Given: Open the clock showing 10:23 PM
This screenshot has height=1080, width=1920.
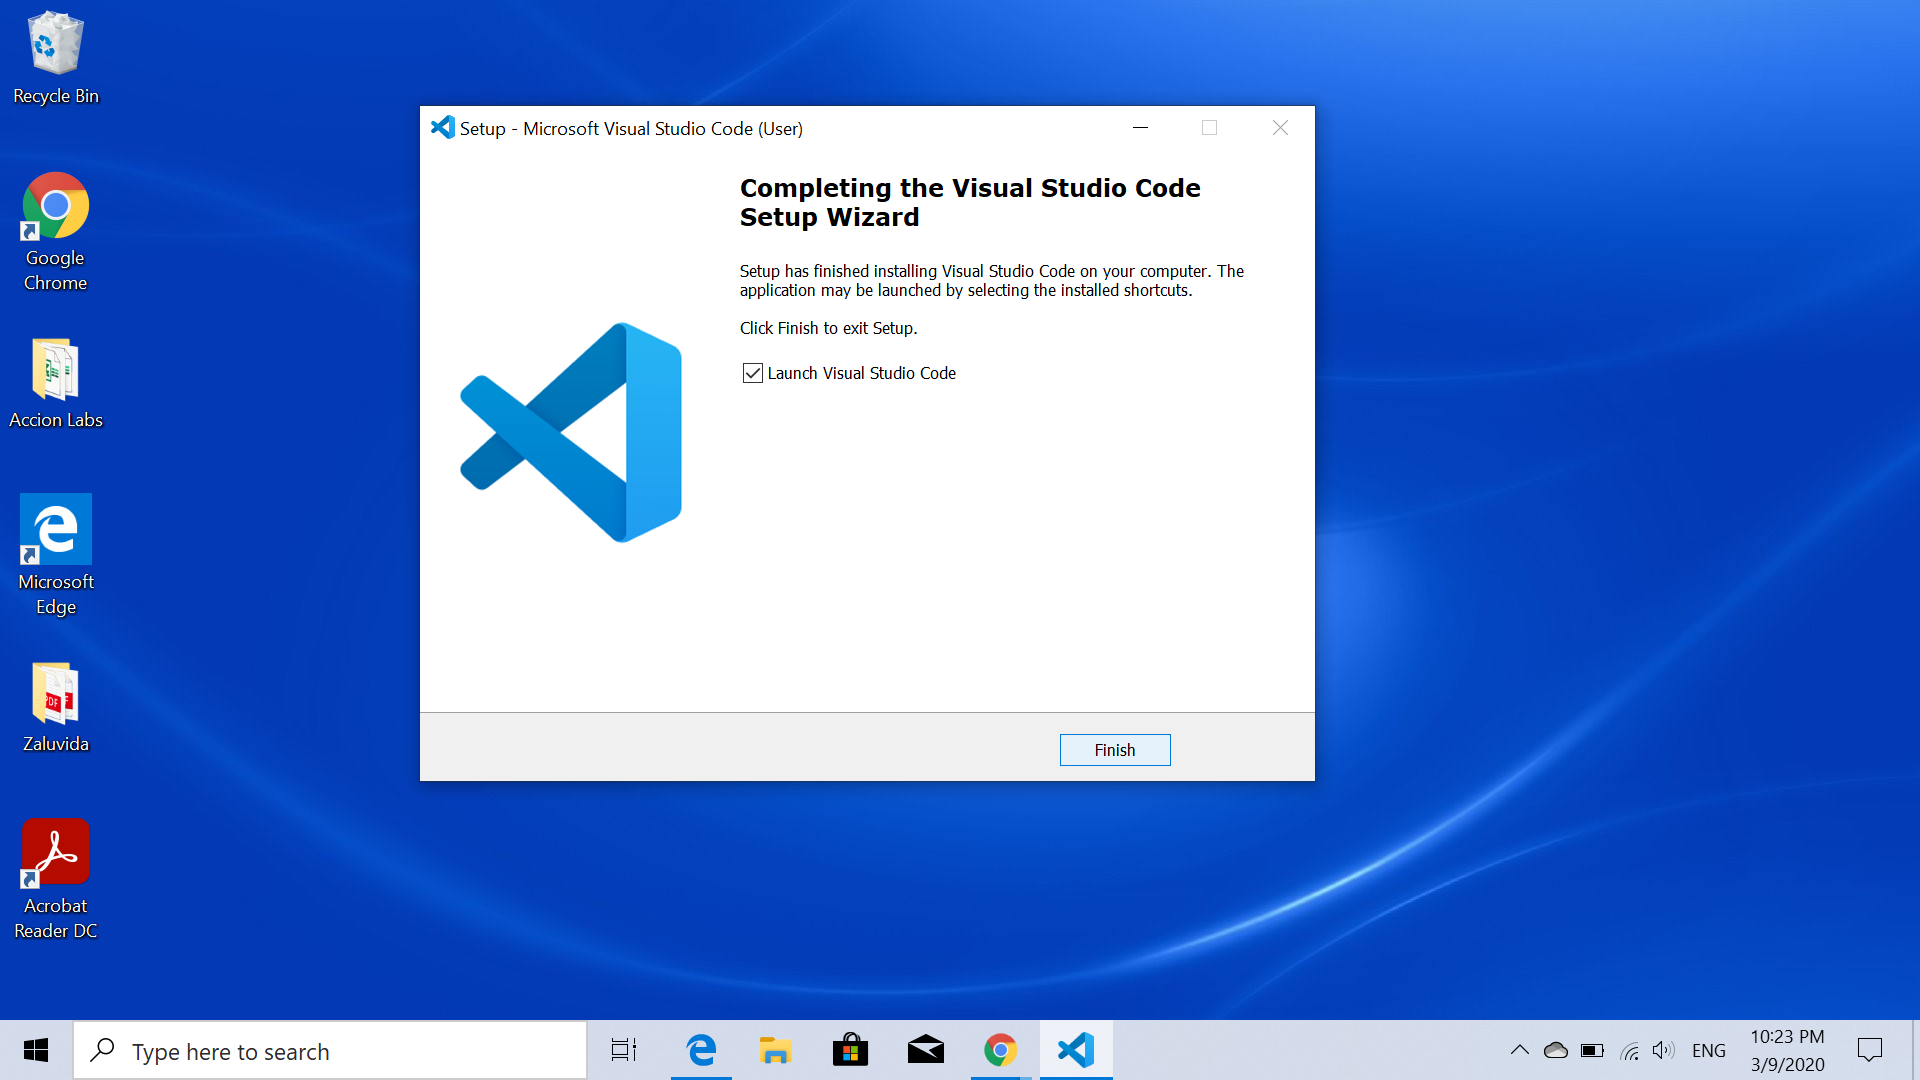Looking at the screenshot, I should coord(1787,1050).
